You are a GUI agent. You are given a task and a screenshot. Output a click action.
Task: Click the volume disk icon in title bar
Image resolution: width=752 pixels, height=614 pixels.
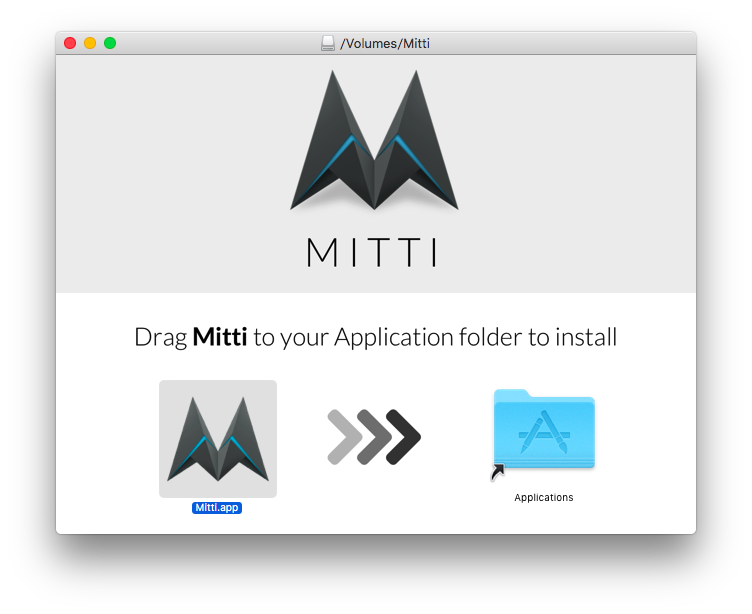[328, 43]
